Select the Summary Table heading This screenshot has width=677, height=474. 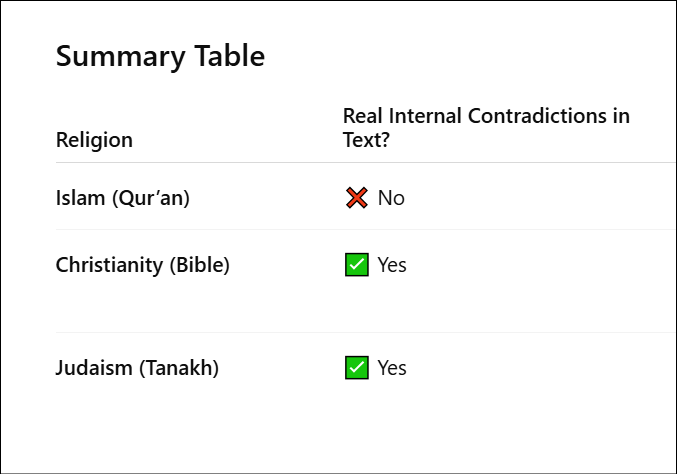160,57
